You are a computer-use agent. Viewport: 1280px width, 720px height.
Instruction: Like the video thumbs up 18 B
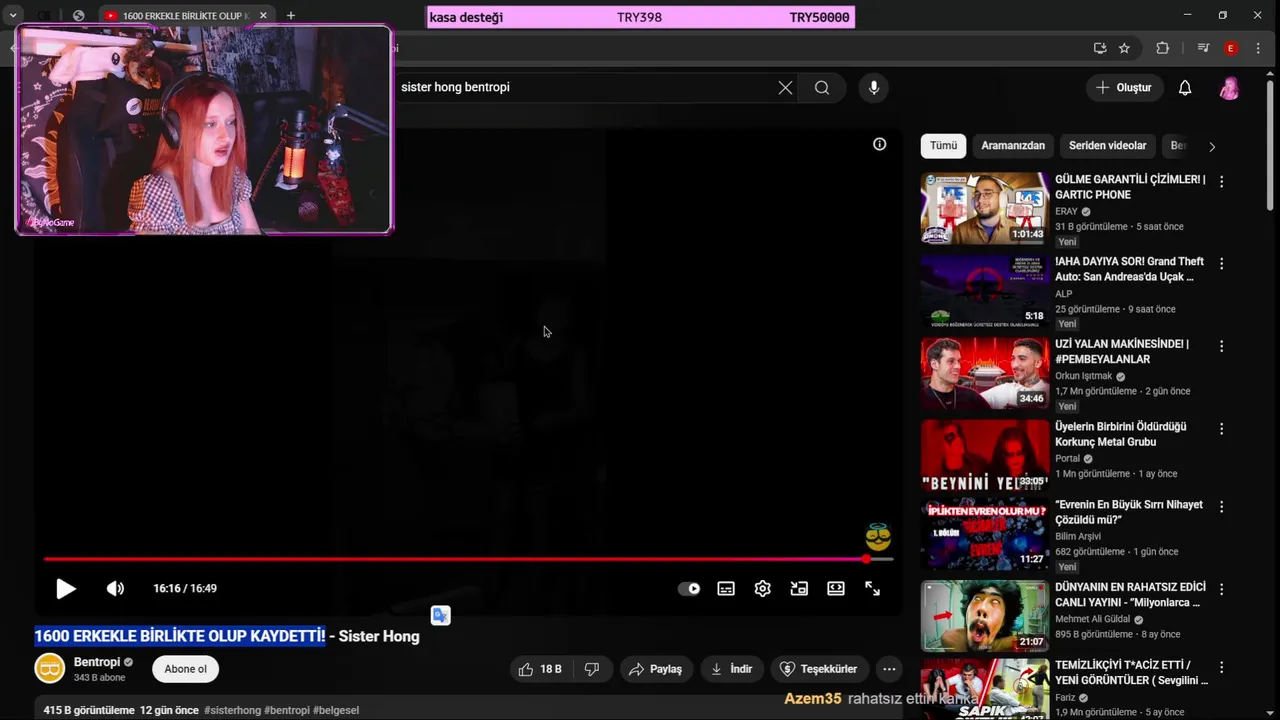pyautogui.click(x=540, y=669)
